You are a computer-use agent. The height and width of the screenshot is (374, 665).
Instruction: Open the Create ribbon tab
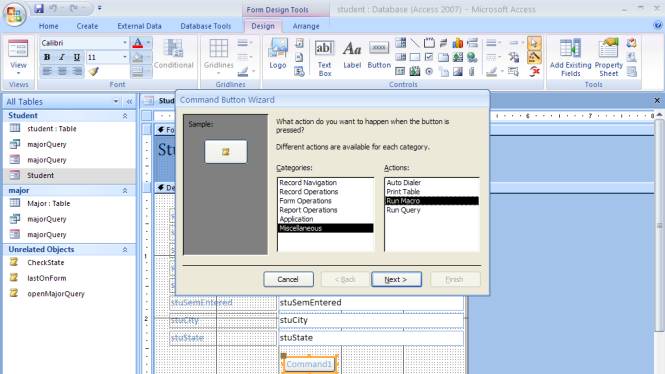pyautogui.click(x=87, y=26)
